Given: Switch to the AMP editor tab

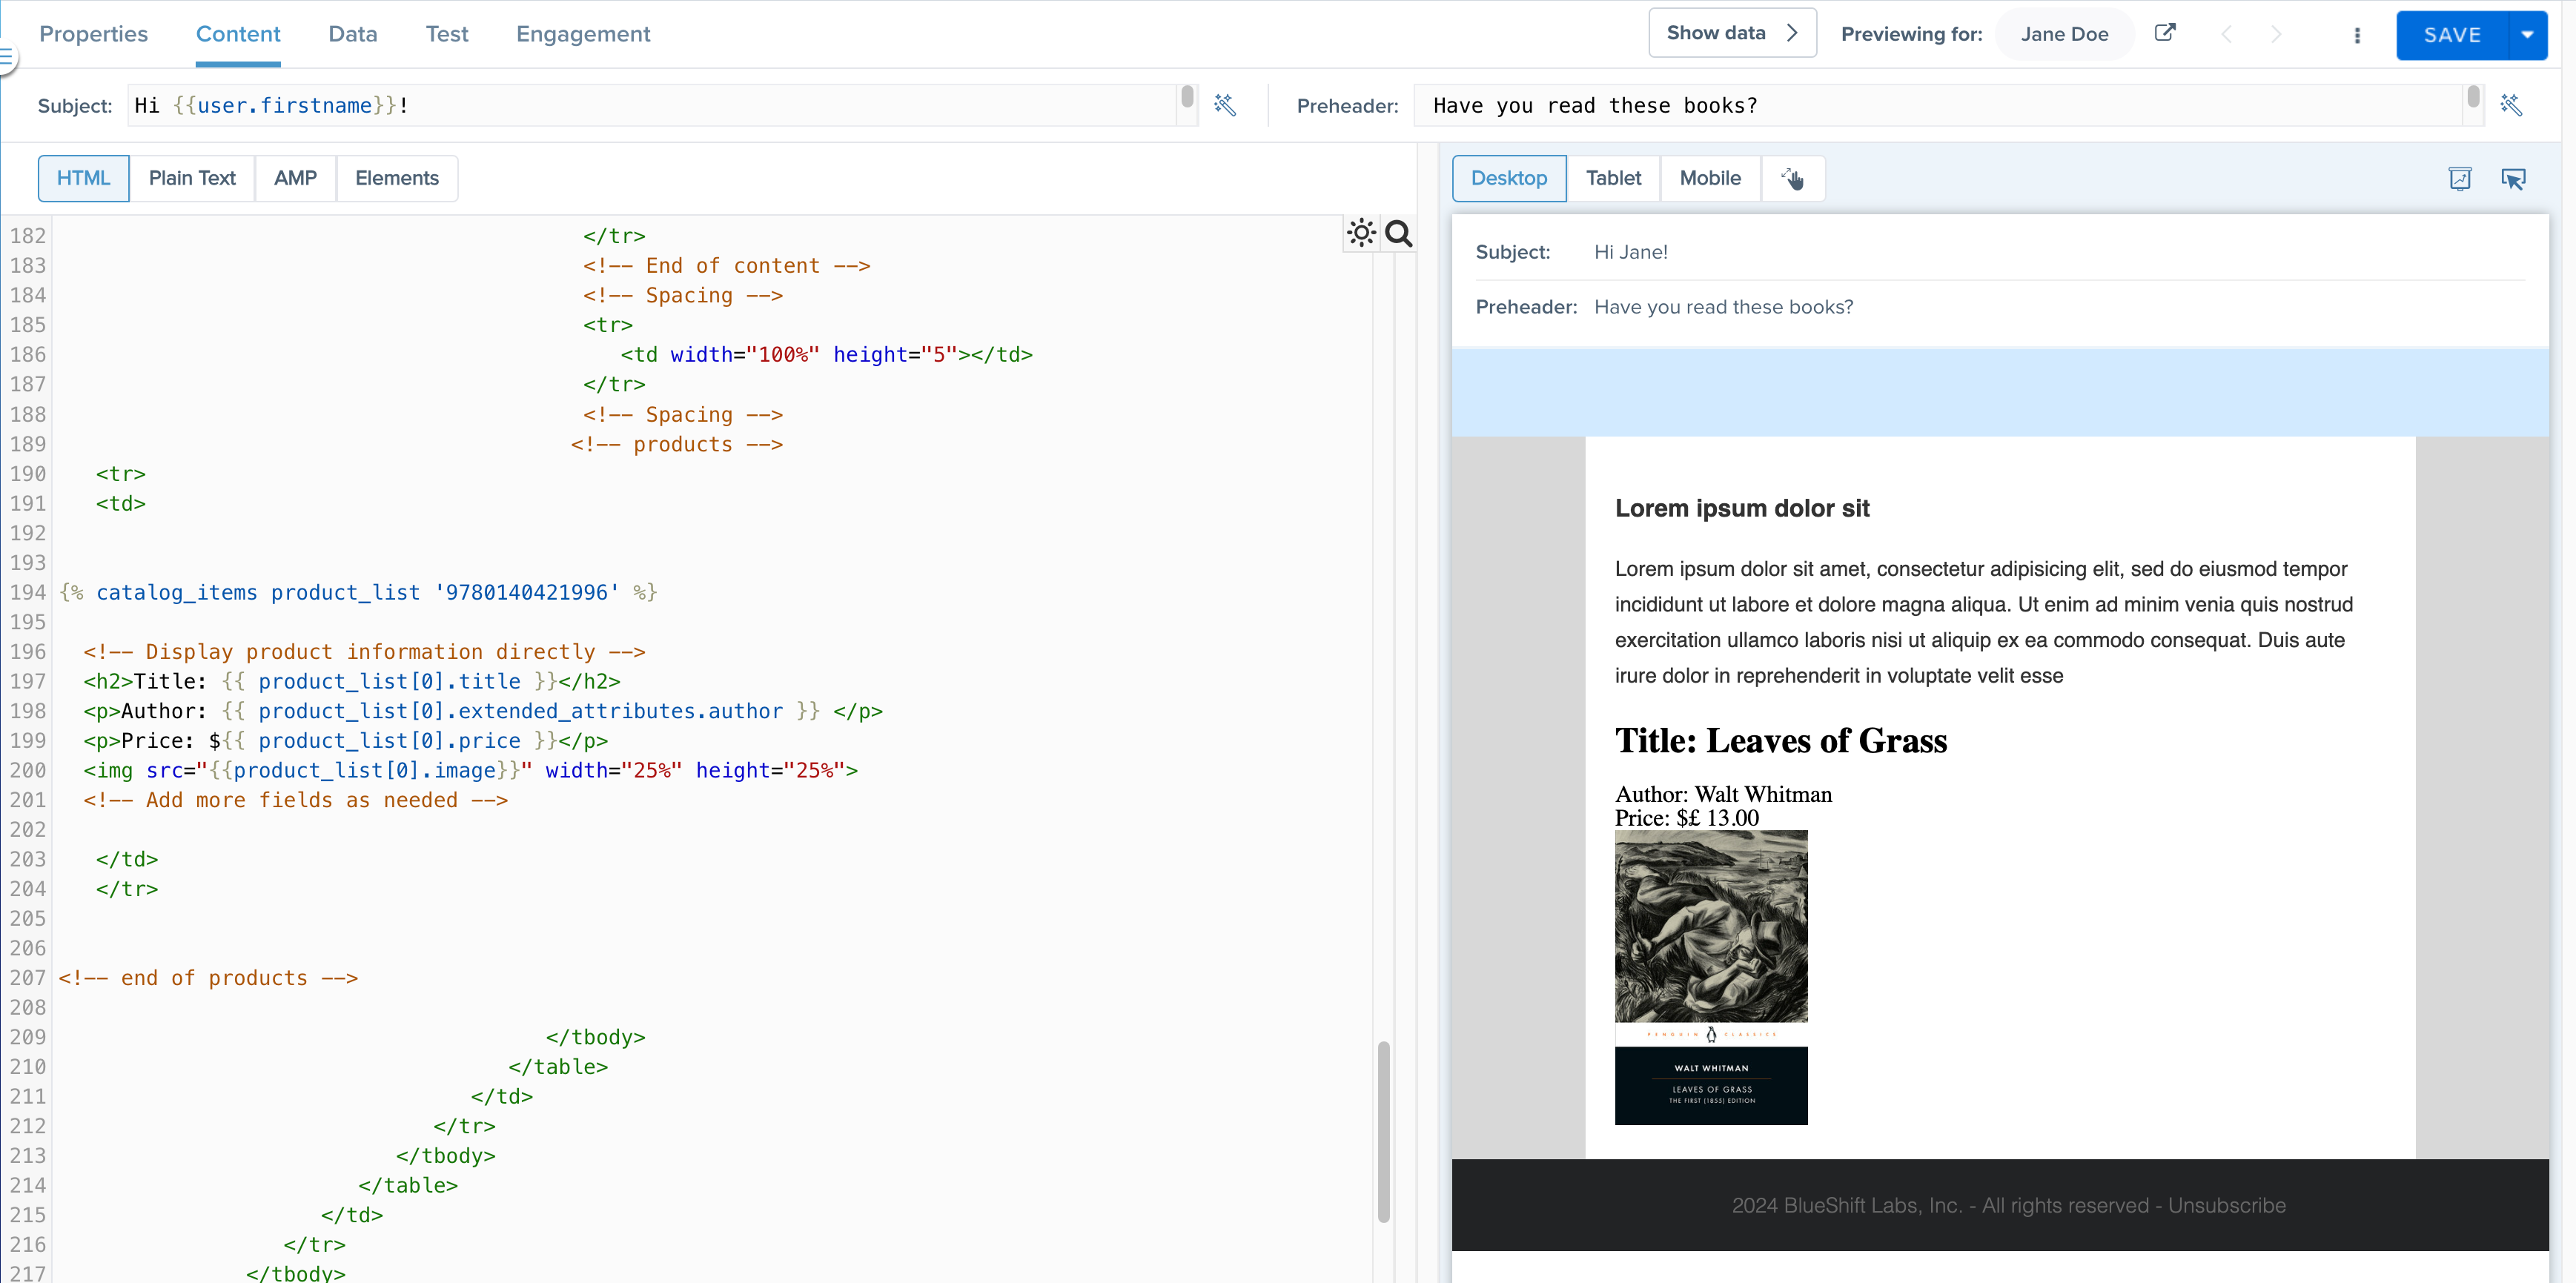Looking at the screenshot, I should tap(295, 178).
